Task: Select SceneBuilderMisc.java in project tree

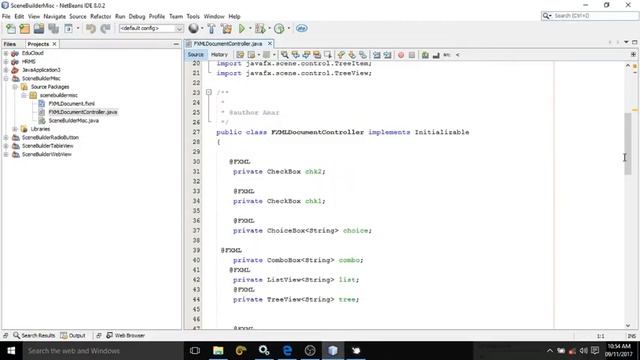Action: tap(73, 120)
